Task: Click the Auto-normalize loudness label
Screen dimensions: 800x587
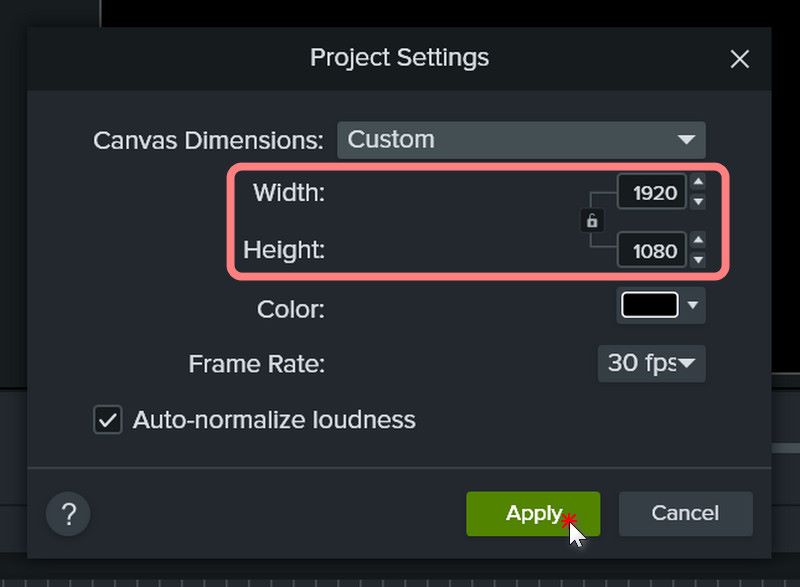Action: pos(274,419)
